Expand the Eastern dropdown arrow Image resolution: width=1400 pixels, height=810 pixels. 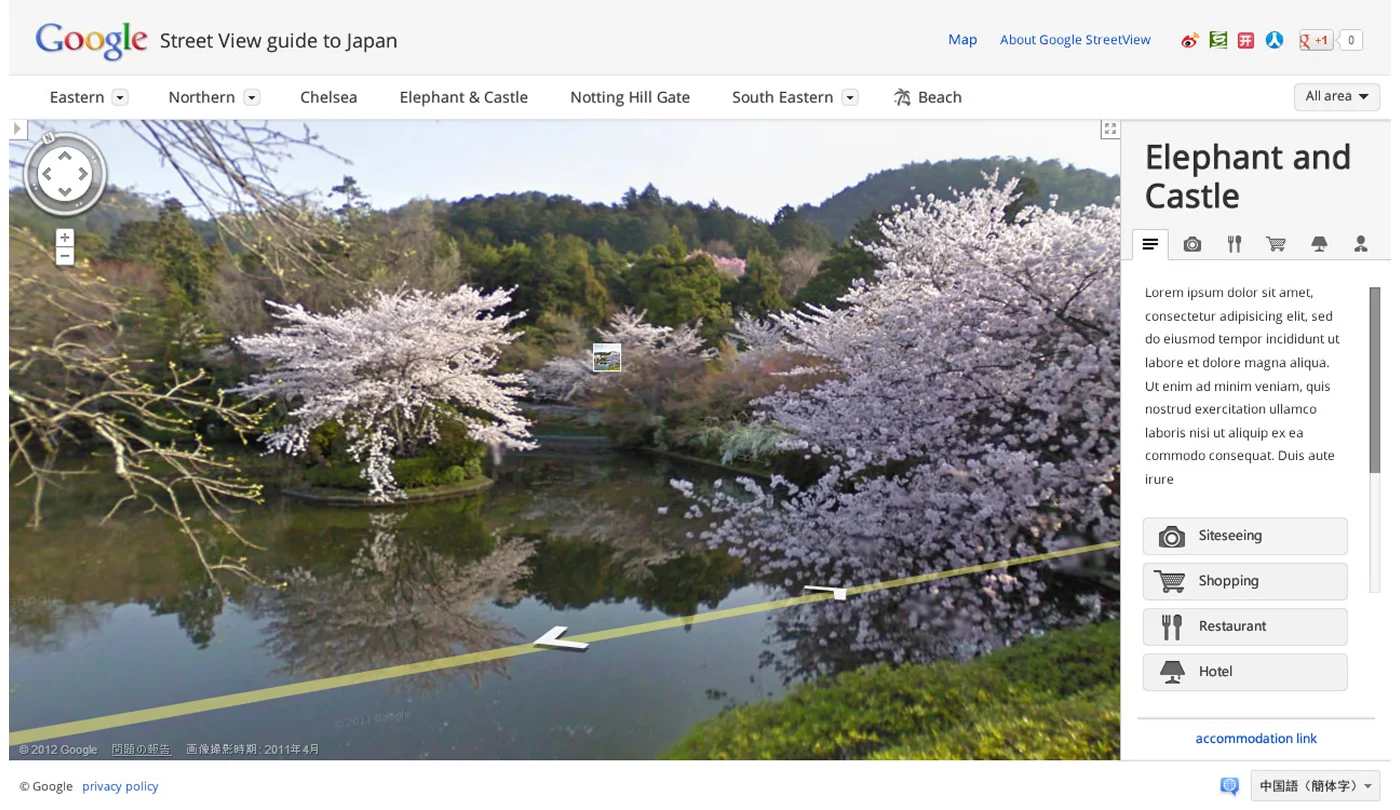click(120, 97)
